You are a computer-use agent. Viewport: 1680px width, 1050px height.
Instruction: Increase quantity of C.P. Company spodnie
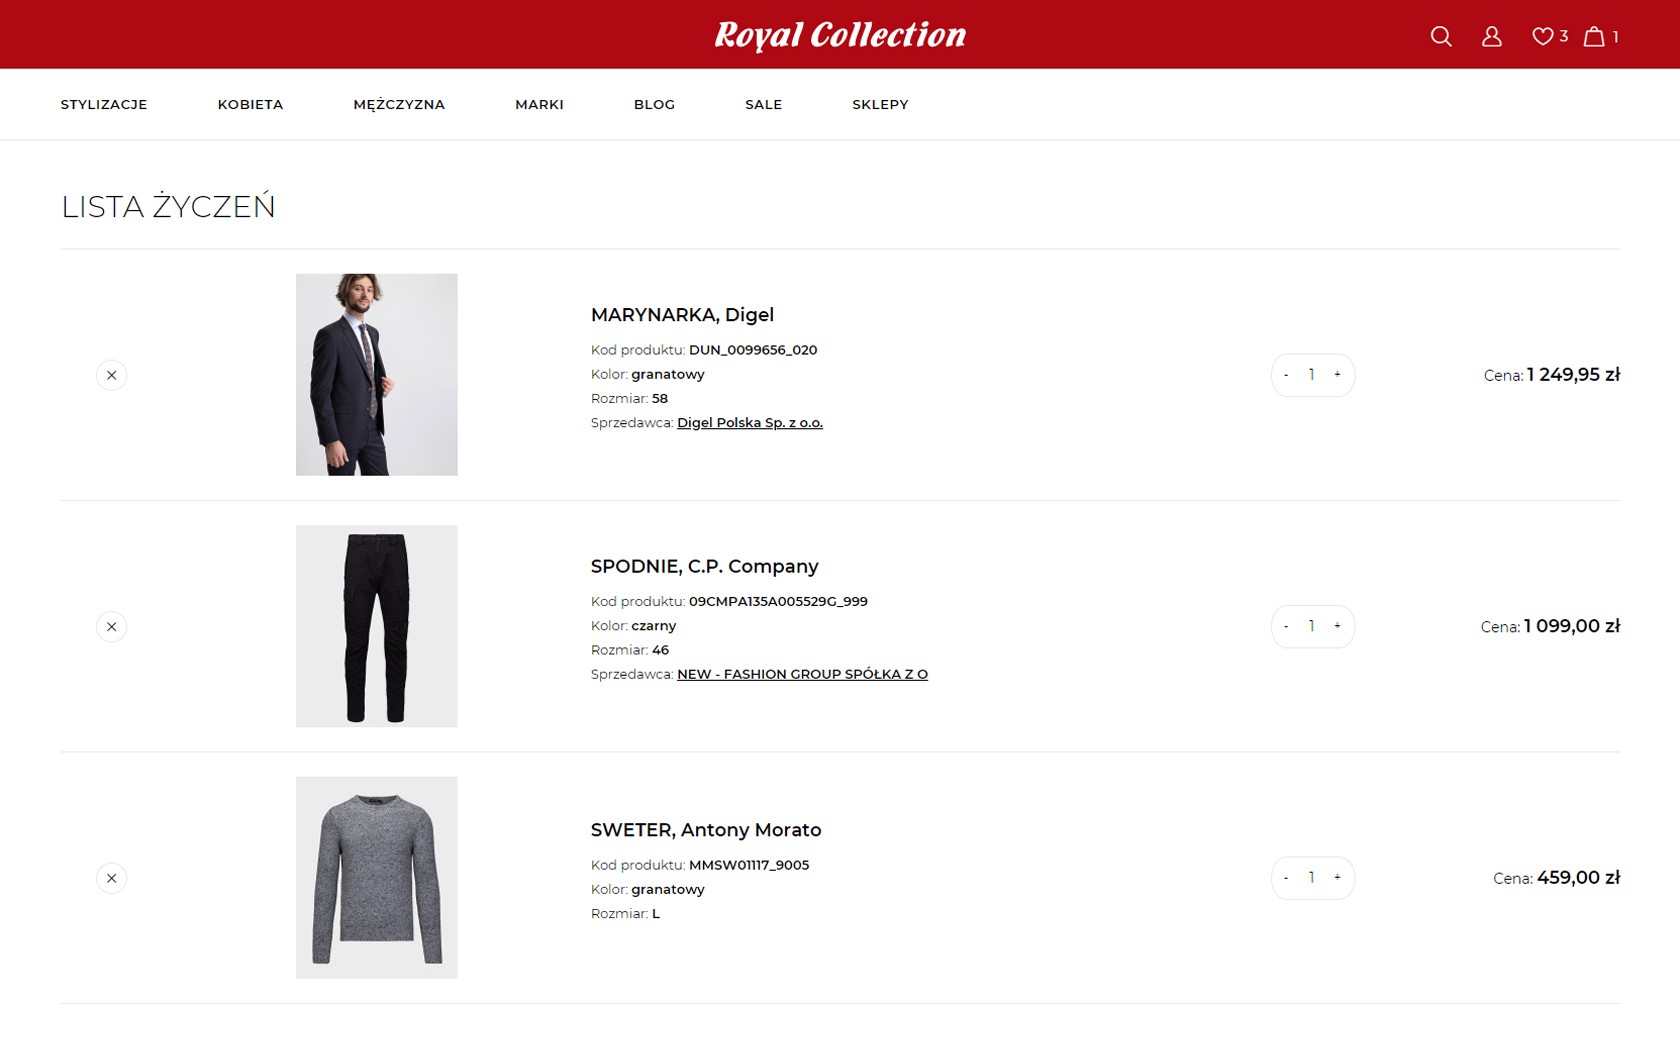tap(1337, 626)
